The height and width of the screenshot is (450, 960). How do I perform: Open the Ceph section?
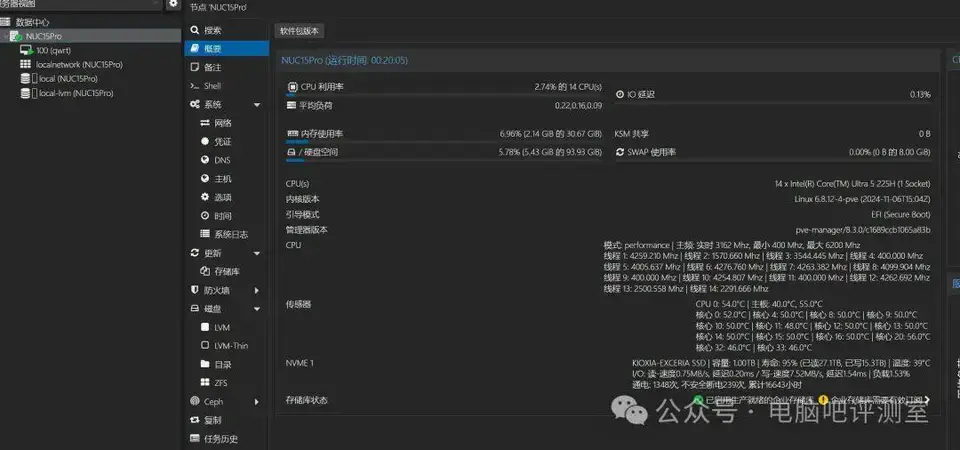coord(214,402)
